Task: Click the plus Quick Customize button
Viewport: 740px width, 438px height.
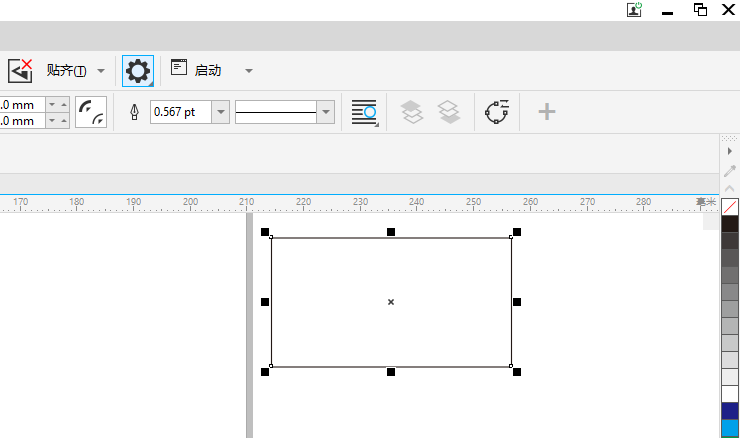Action: point(547,112)
